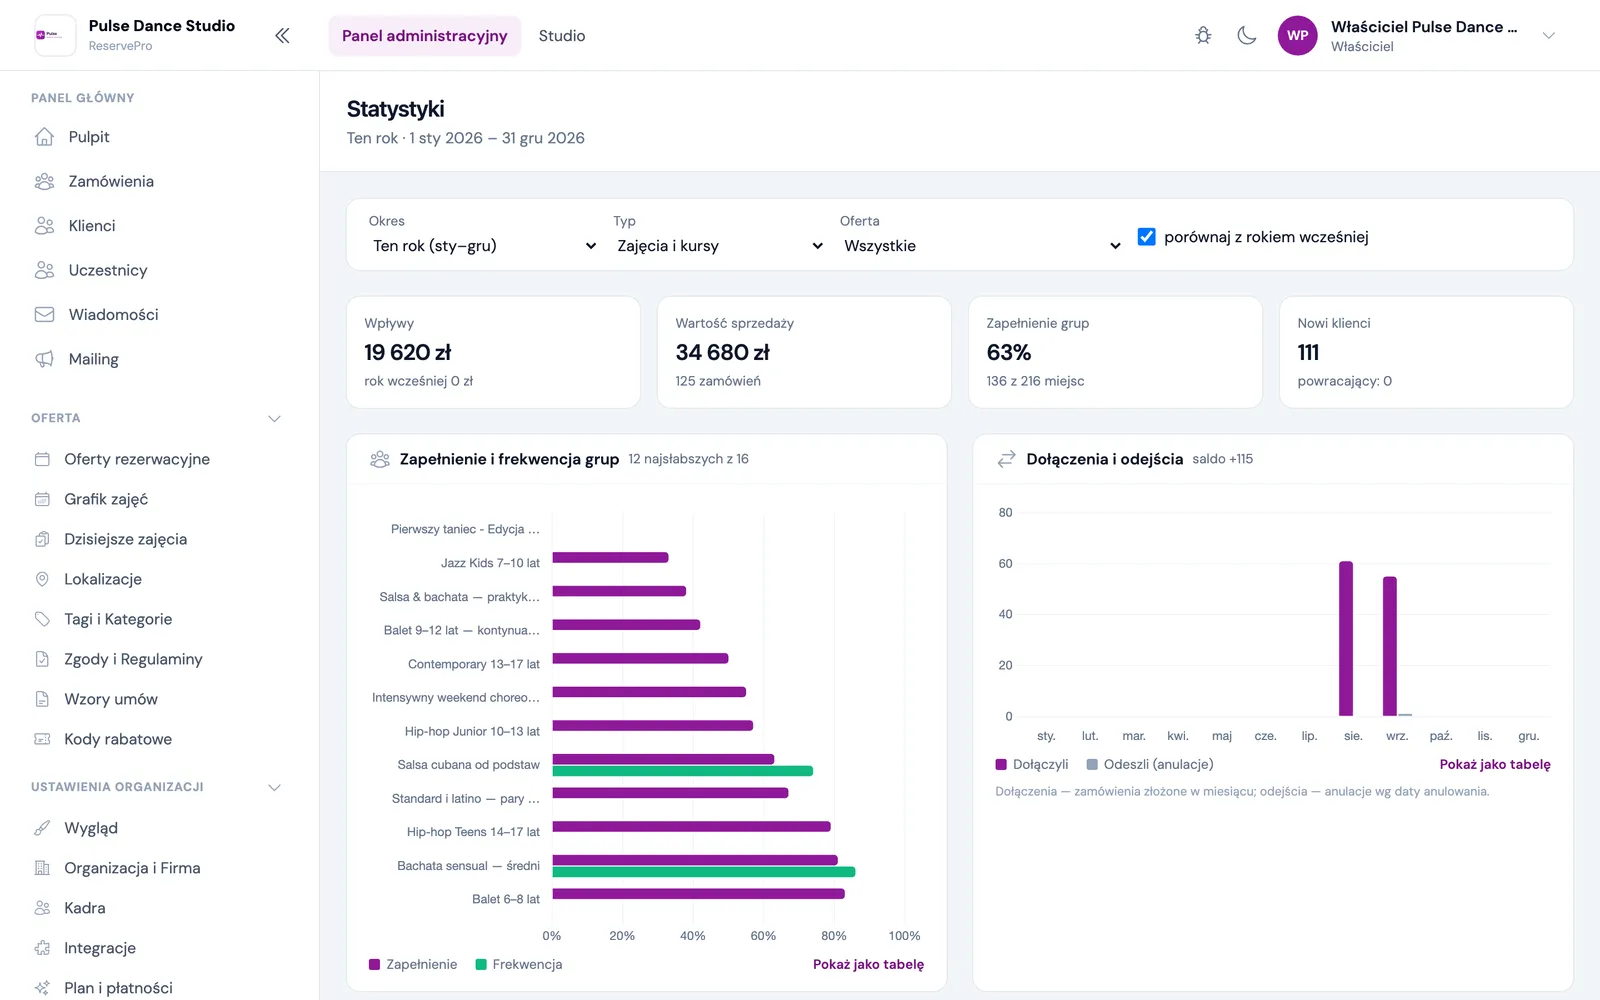This screenshot has height=1000, width=1600.
Task: Click the Wpływy 19 620 zł card
Action: click(493, 352)
